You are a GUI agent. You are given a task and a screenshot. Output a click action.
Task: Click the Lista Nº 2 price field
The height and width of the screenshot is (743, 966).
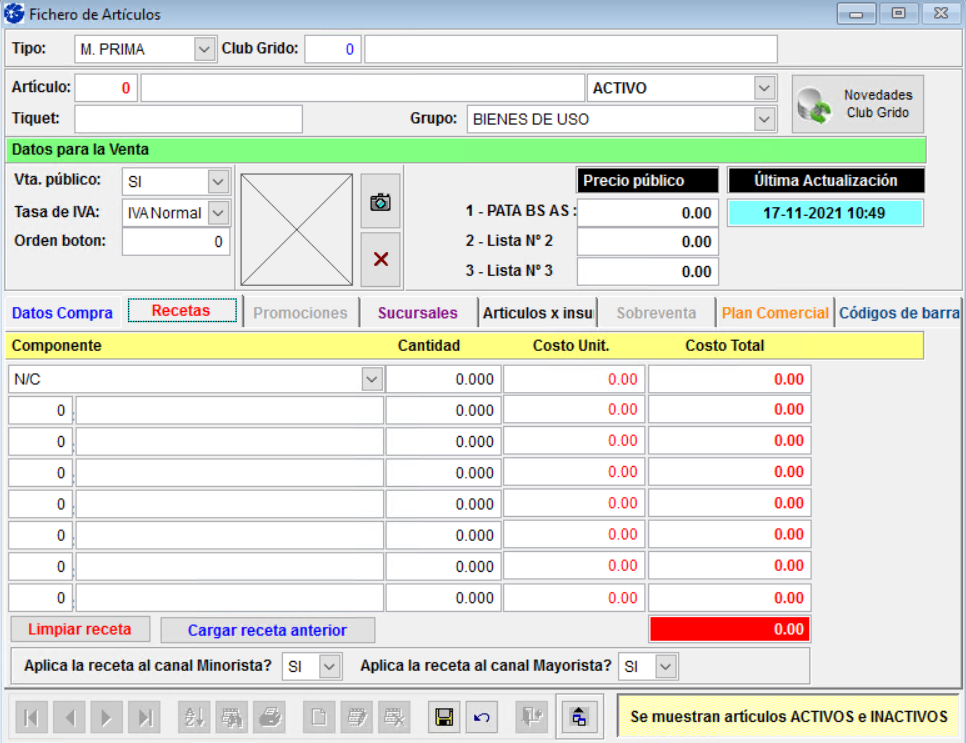tap(647, 242)
